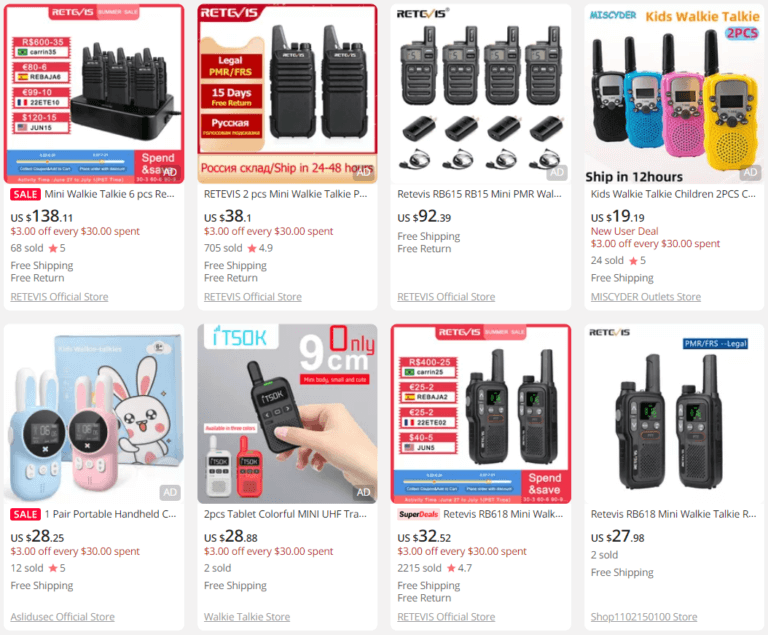Visit Shop1102150100 Store link

click(644, 617)
